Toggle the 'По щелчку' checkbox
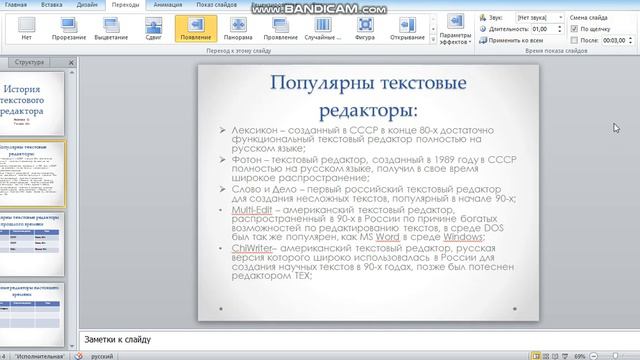Image resolution: width=640 pixels, height=360 pixels. click(x=574, y=29)
